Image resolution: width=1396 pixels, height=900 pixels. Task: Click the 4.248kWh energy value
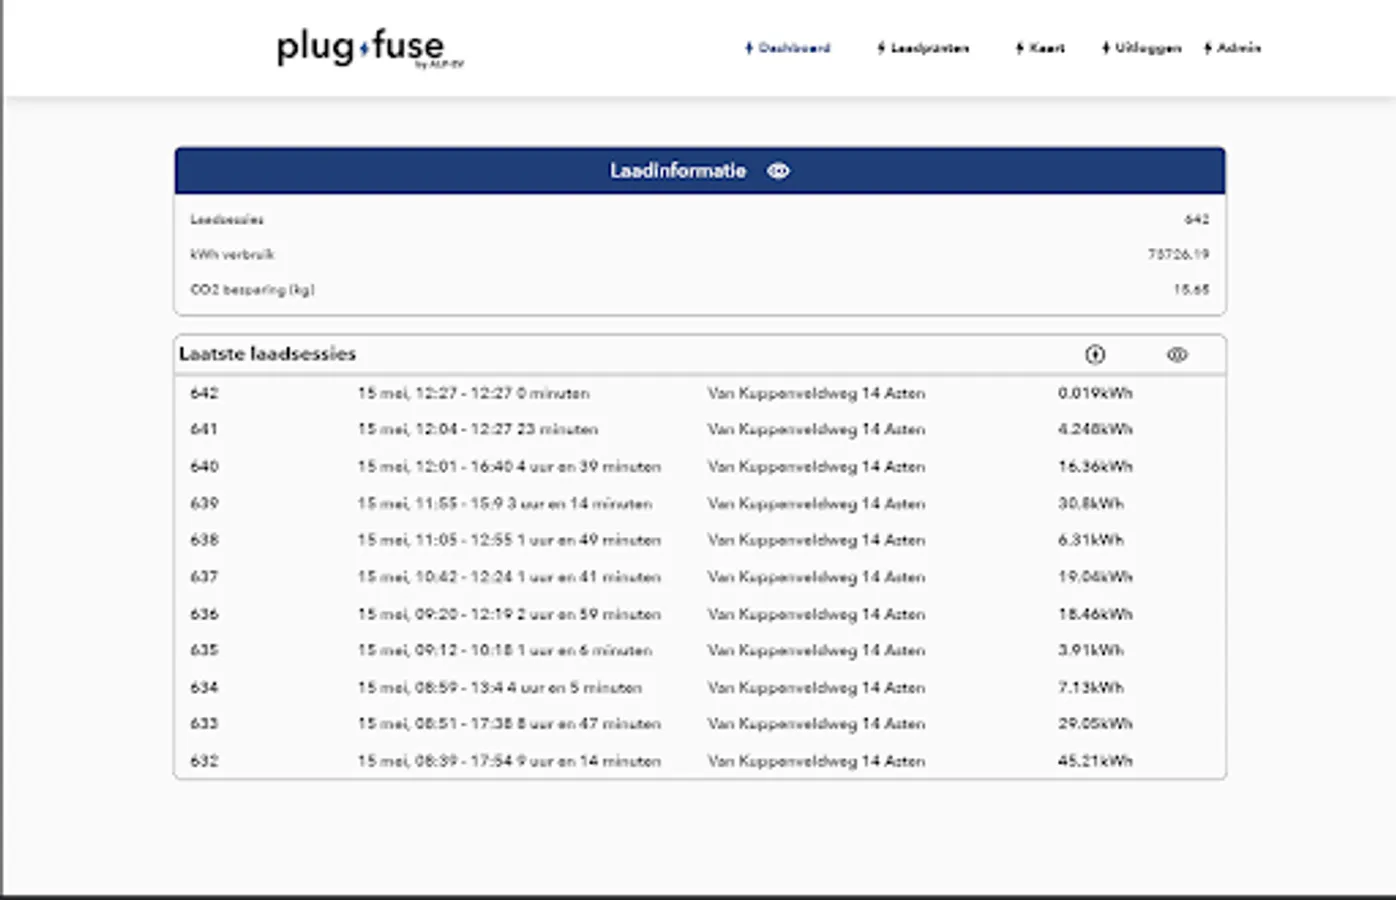coord(1095,429)
